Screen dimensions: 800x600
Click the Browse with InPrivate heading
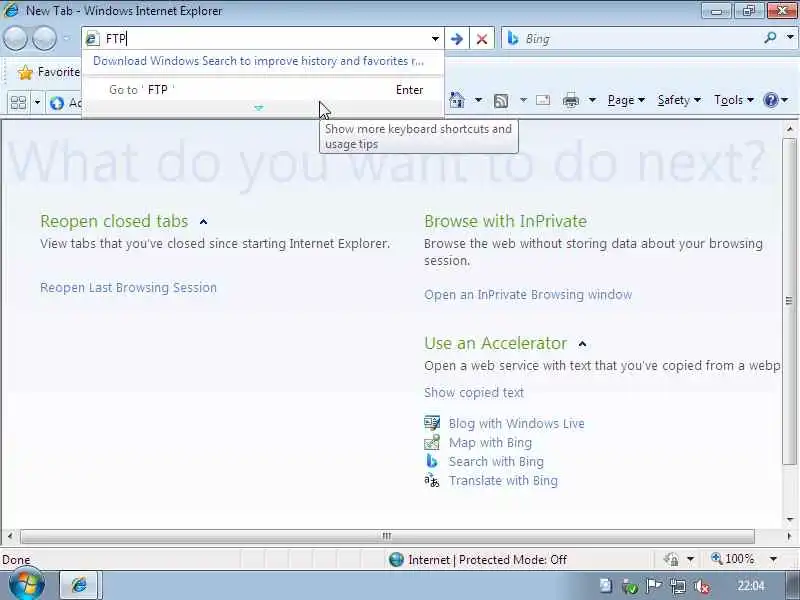[506, 221]
